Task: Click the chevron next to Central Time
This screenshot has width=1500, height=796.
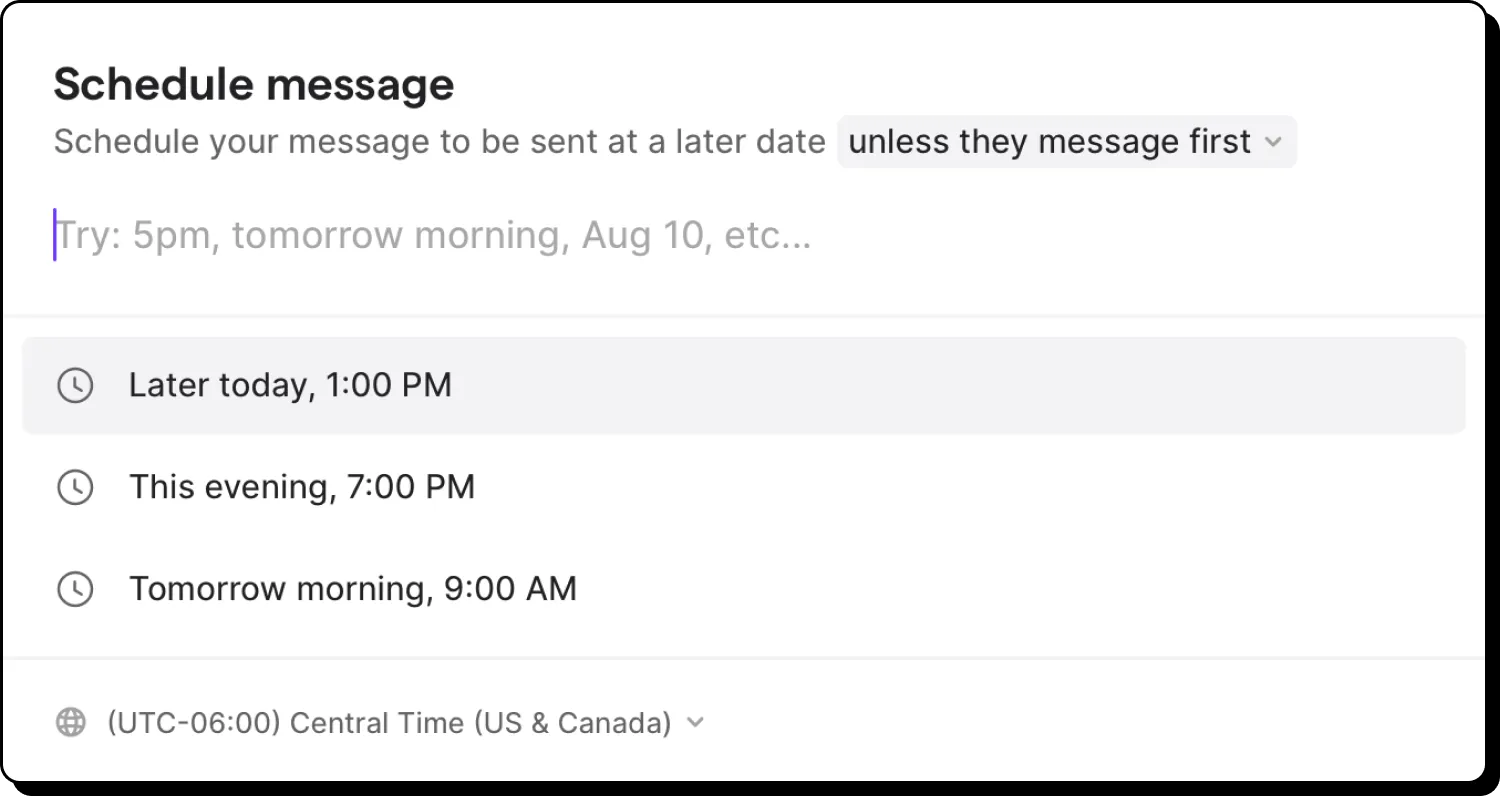Action: [x=696, y=721]
